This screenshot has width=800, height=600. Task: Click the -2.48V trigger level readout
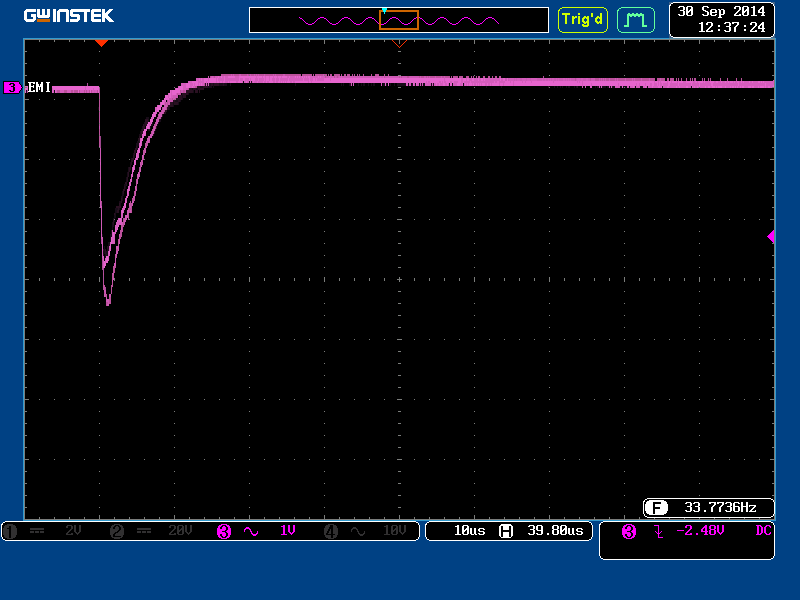coord(700,531)
